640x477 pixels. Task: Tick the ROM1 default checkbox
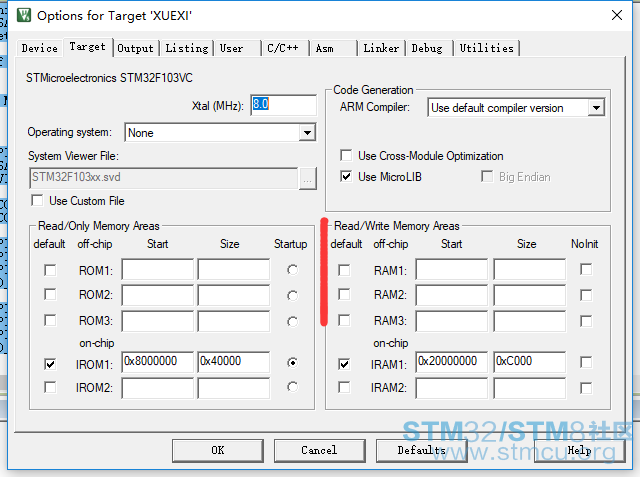(x=50, y=270)
